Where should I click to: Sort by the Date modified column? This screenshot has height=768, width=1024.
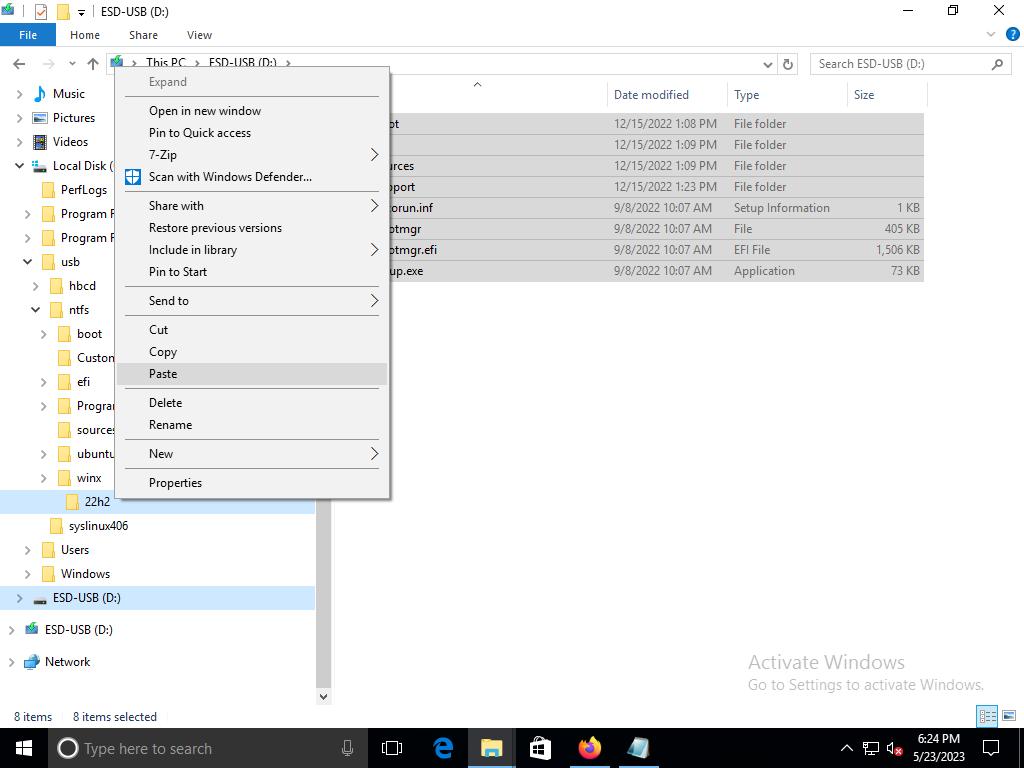pyautogui.click(x=651, y=95)
